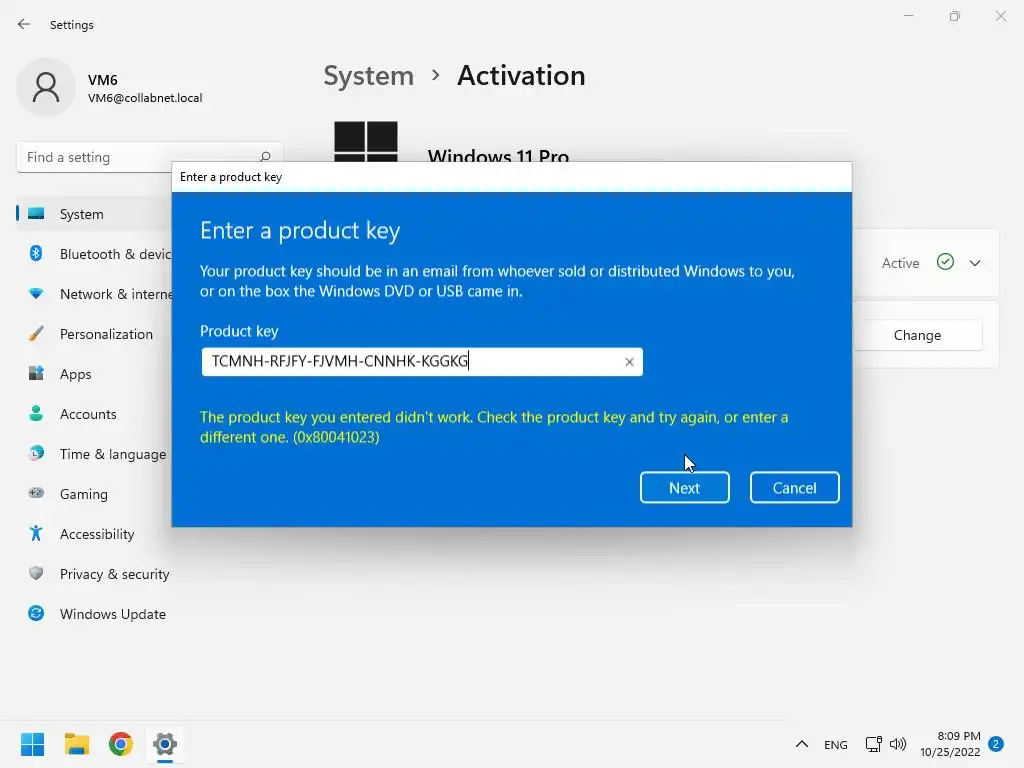Click the Windows Update sync icon

coord(36,613)
